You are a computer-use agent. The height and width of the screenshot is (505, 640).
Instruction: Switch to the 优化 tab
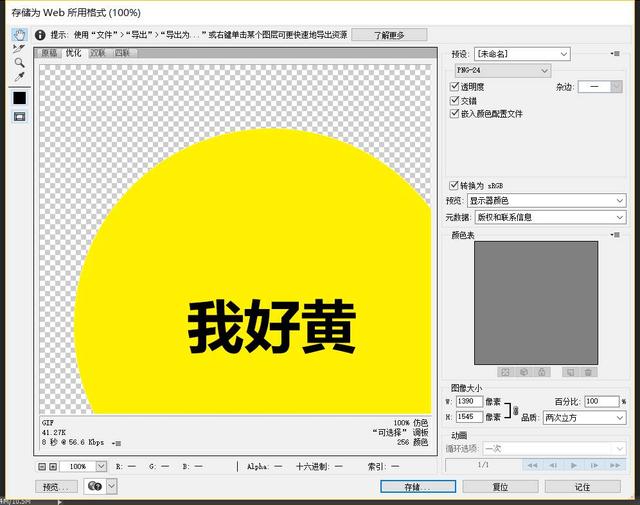click(74, 53)
